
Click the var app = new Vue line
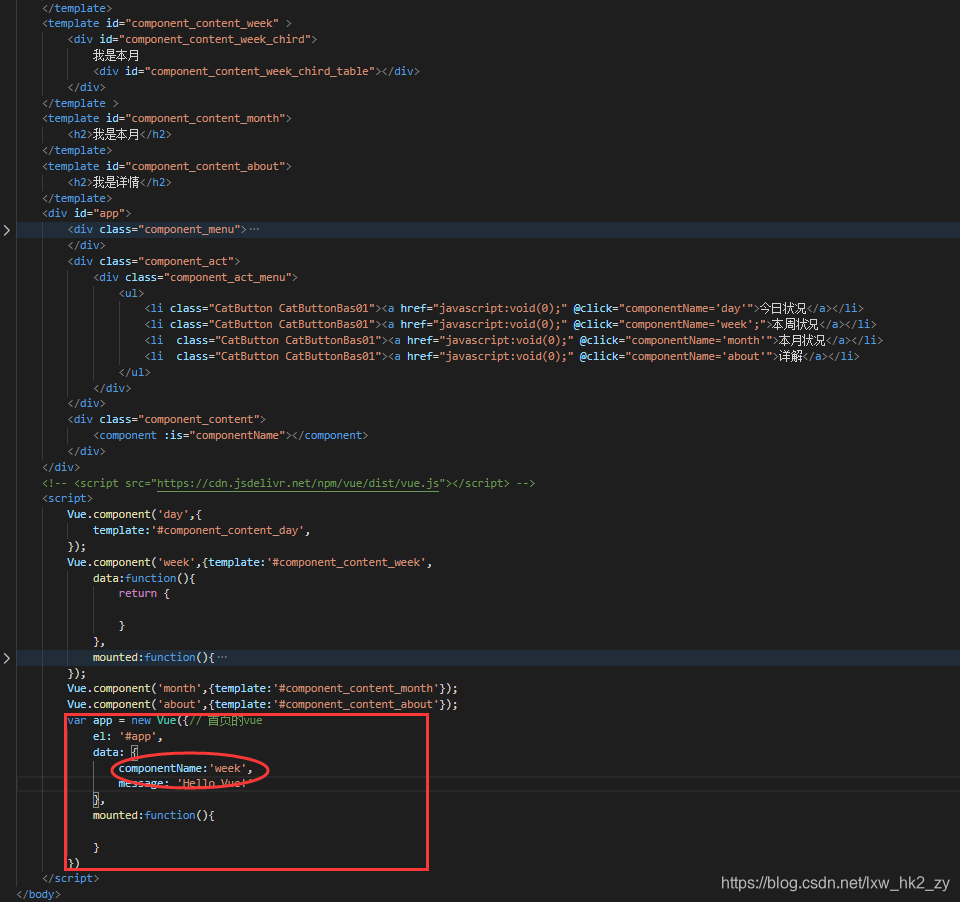coord(165,720)
